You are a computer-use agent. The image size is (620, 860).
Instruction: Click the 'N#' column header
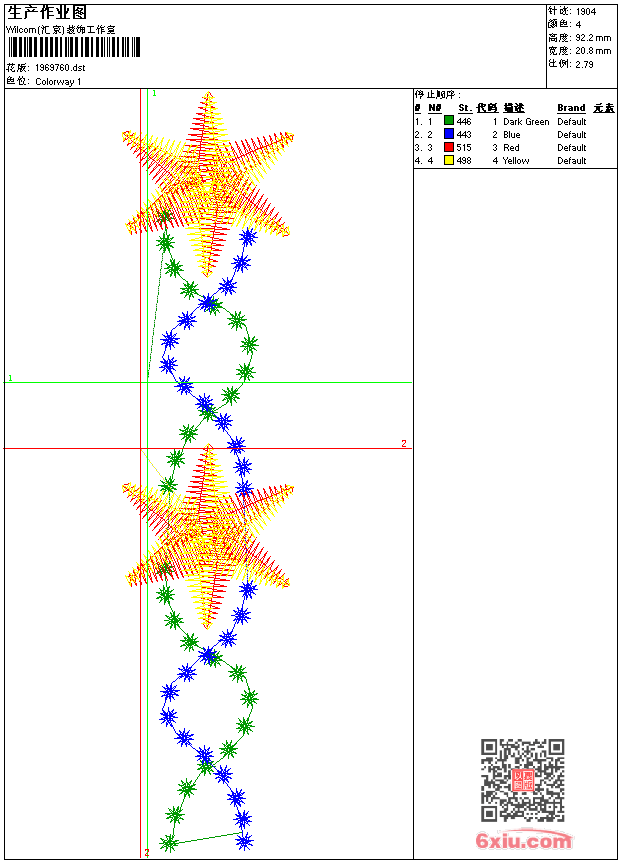(x=435, y=108)
